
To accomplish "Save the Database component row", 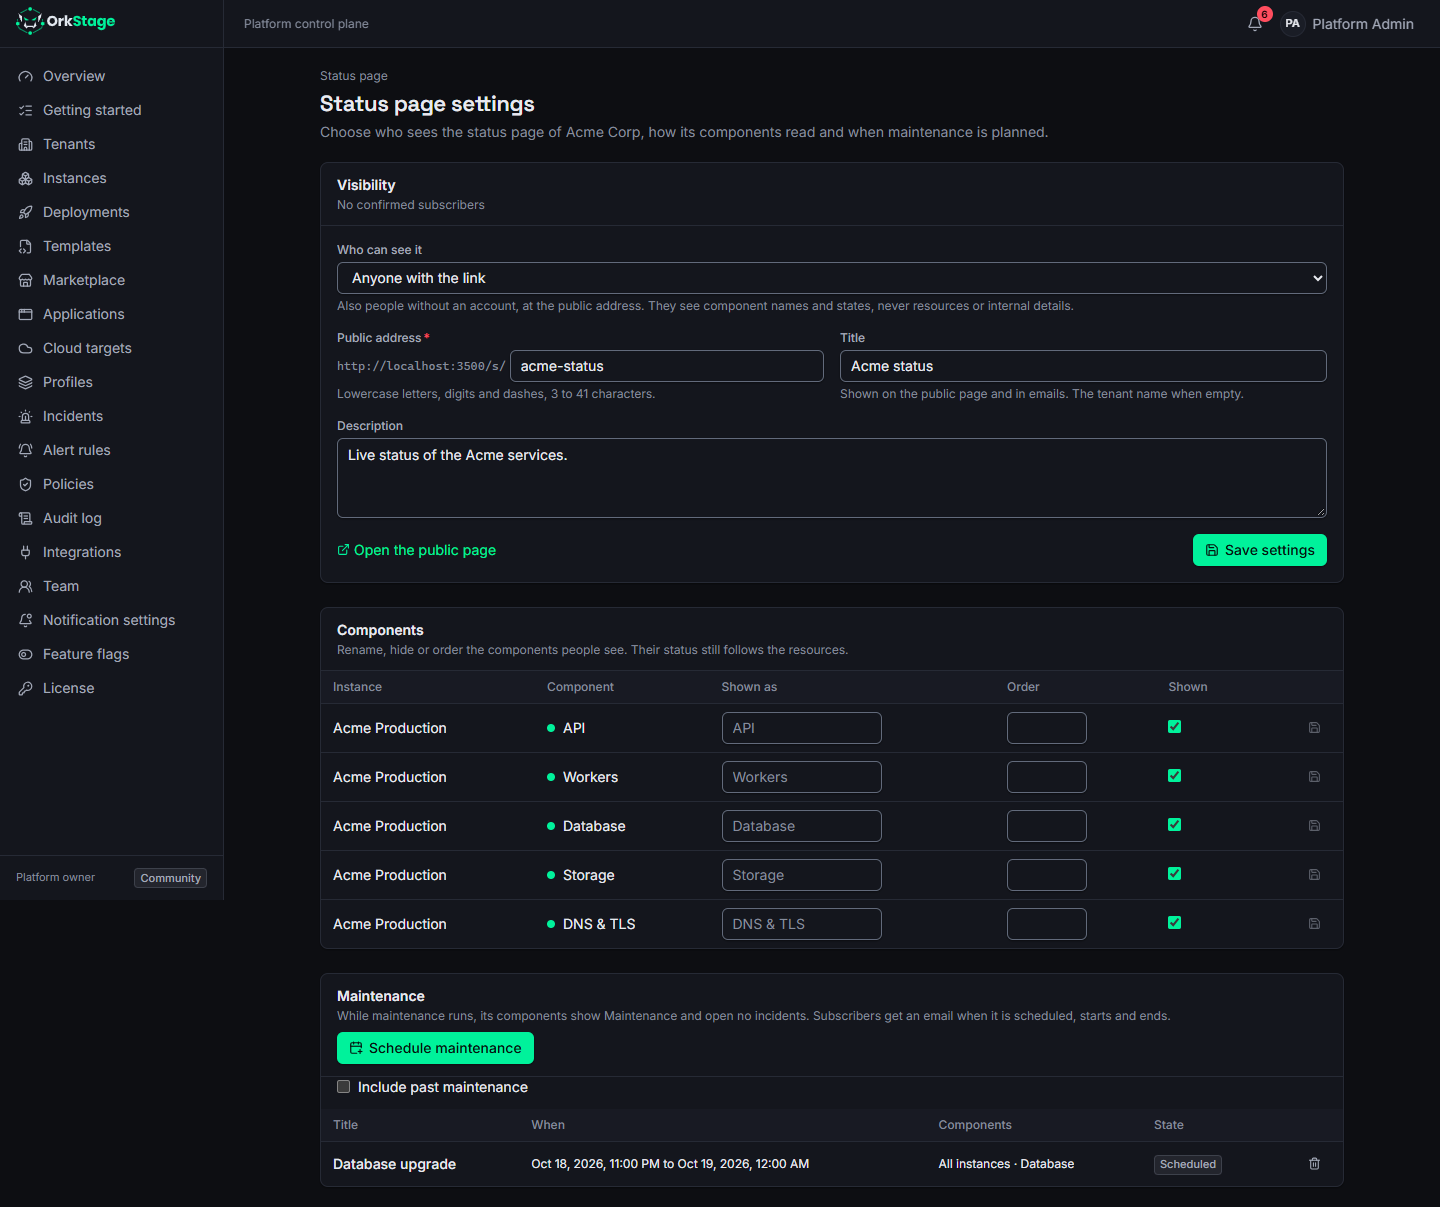I will coord(1315,826).
